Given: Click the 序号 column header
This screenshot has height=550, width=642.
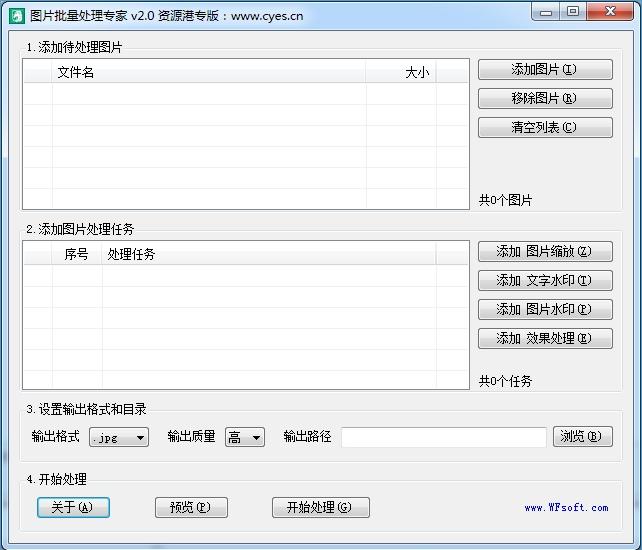Looking at the screenshot, I should [x=77, y=254].
